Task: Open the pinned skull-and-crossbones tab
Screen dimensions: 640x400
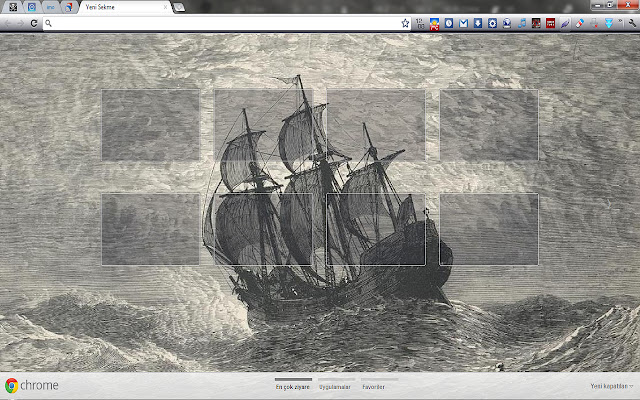Action: click(x=13, y=7)
